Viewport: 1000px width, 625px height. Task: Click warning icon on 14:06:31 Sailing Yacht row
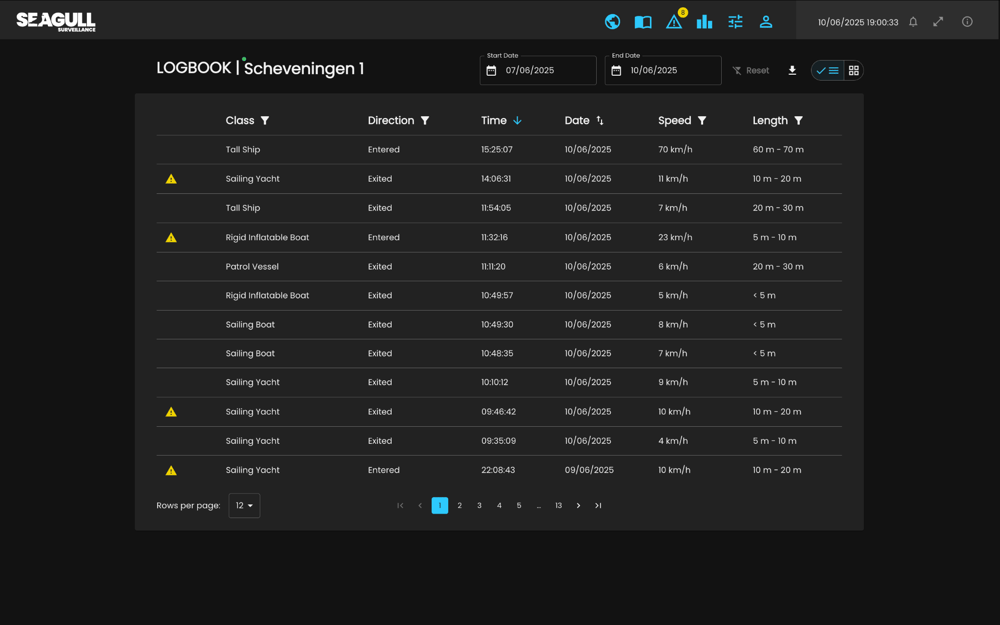tap(171, 179)
